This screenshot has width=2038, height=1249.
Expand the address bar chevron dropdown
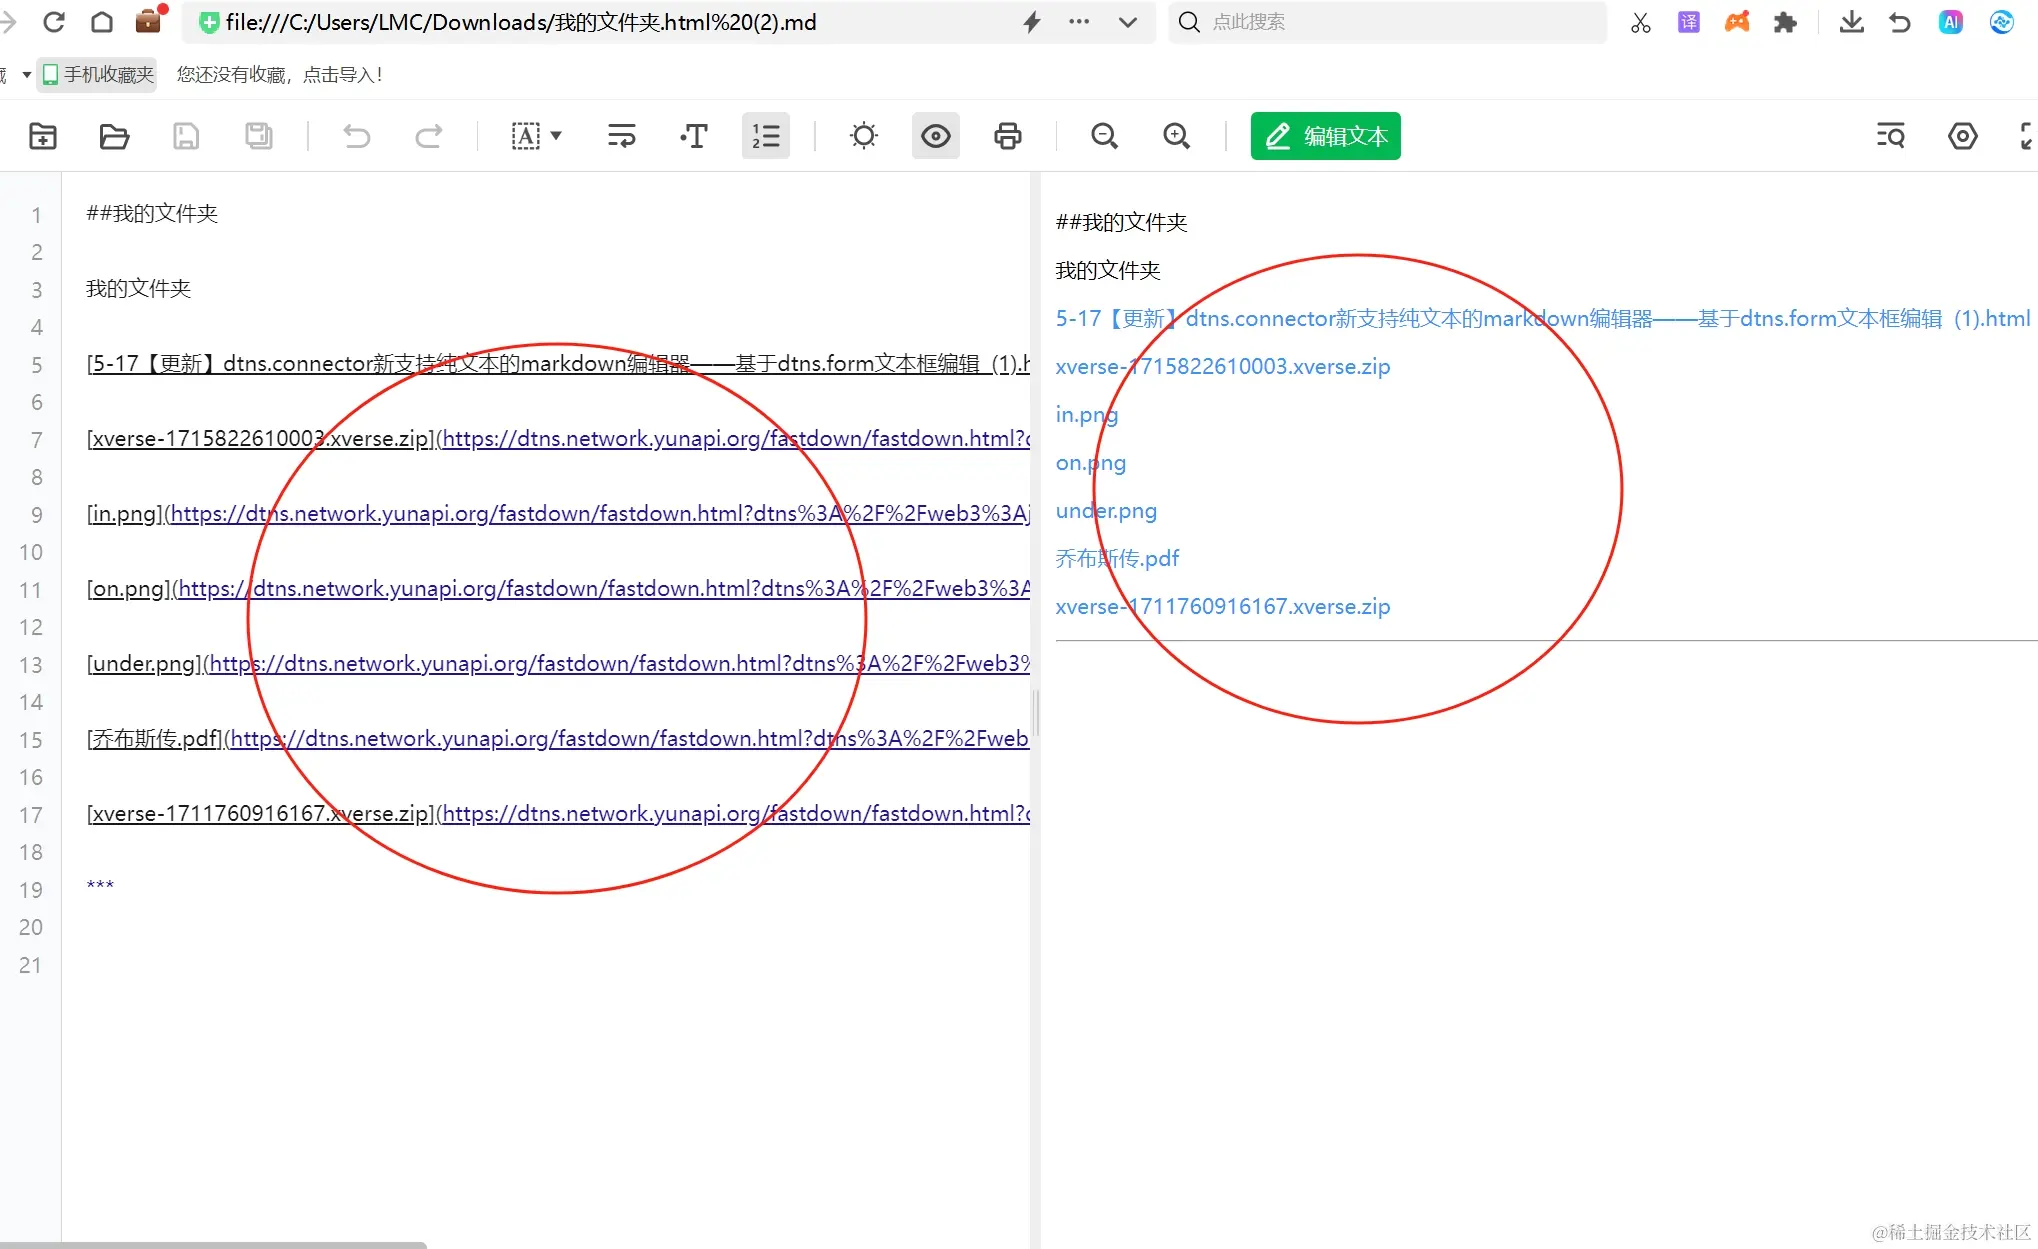[x=1127, y=22]
